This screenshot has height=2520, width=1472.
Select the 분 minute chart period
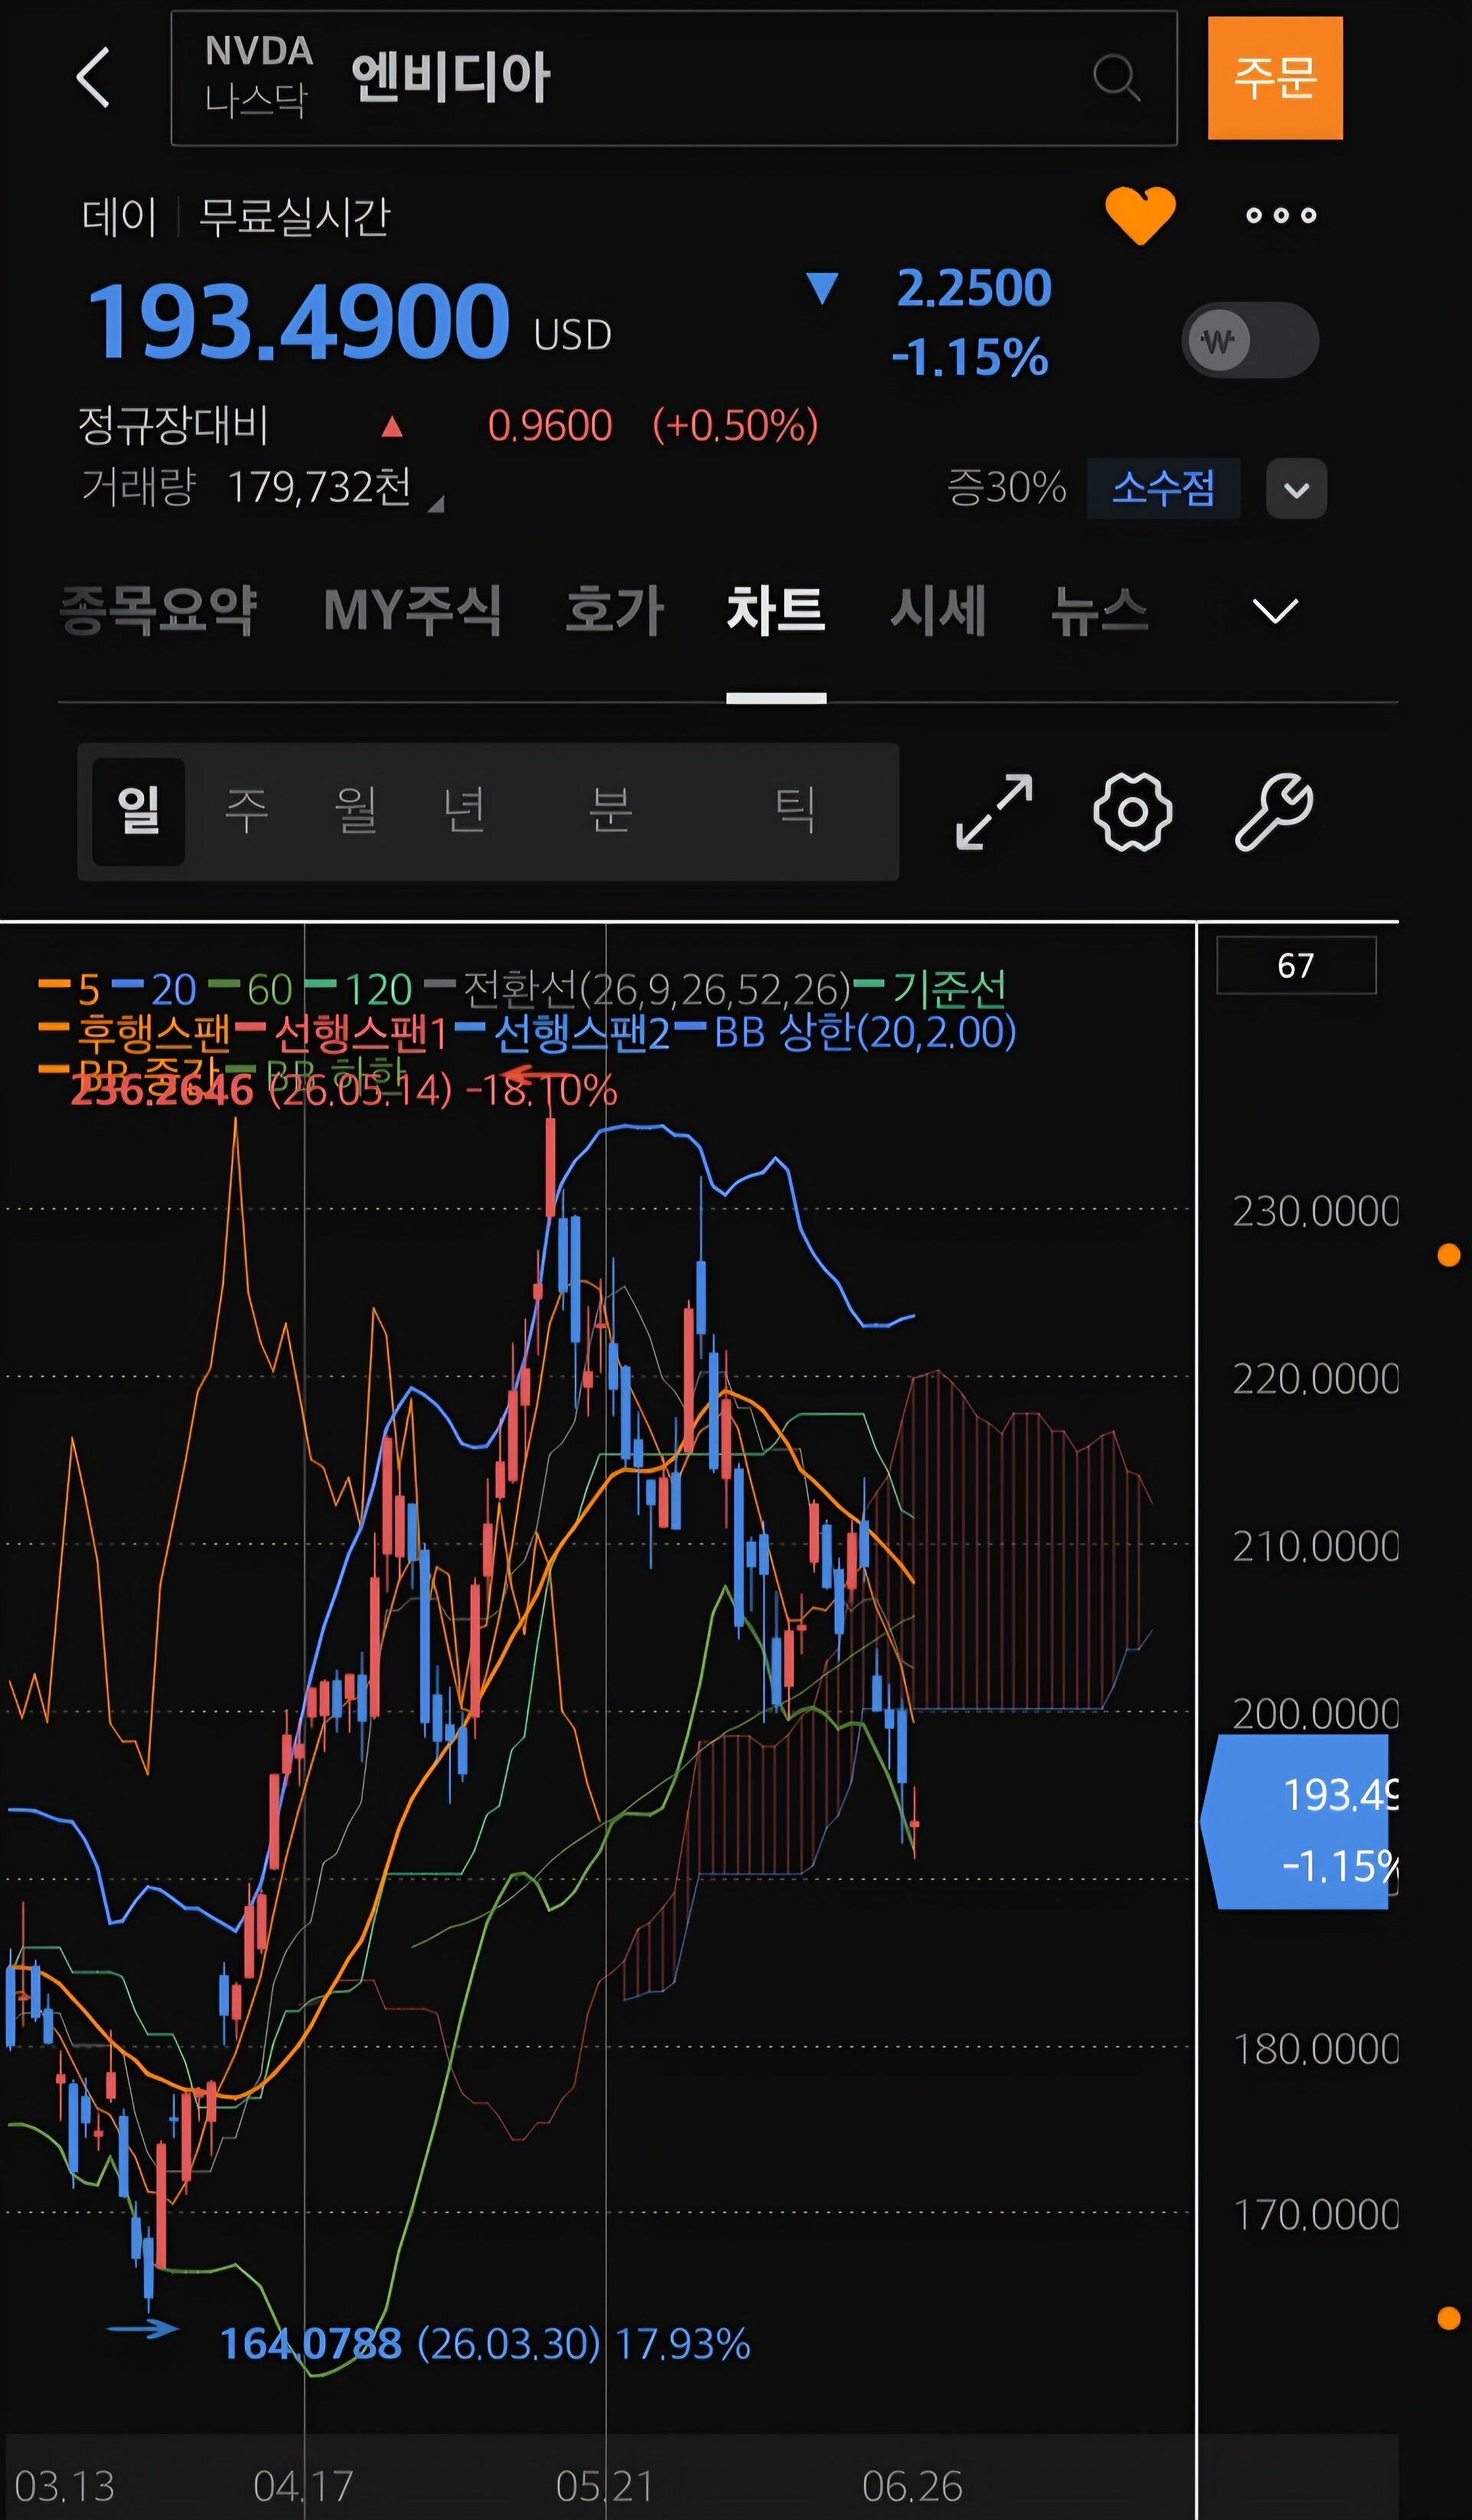click(610, 811)
